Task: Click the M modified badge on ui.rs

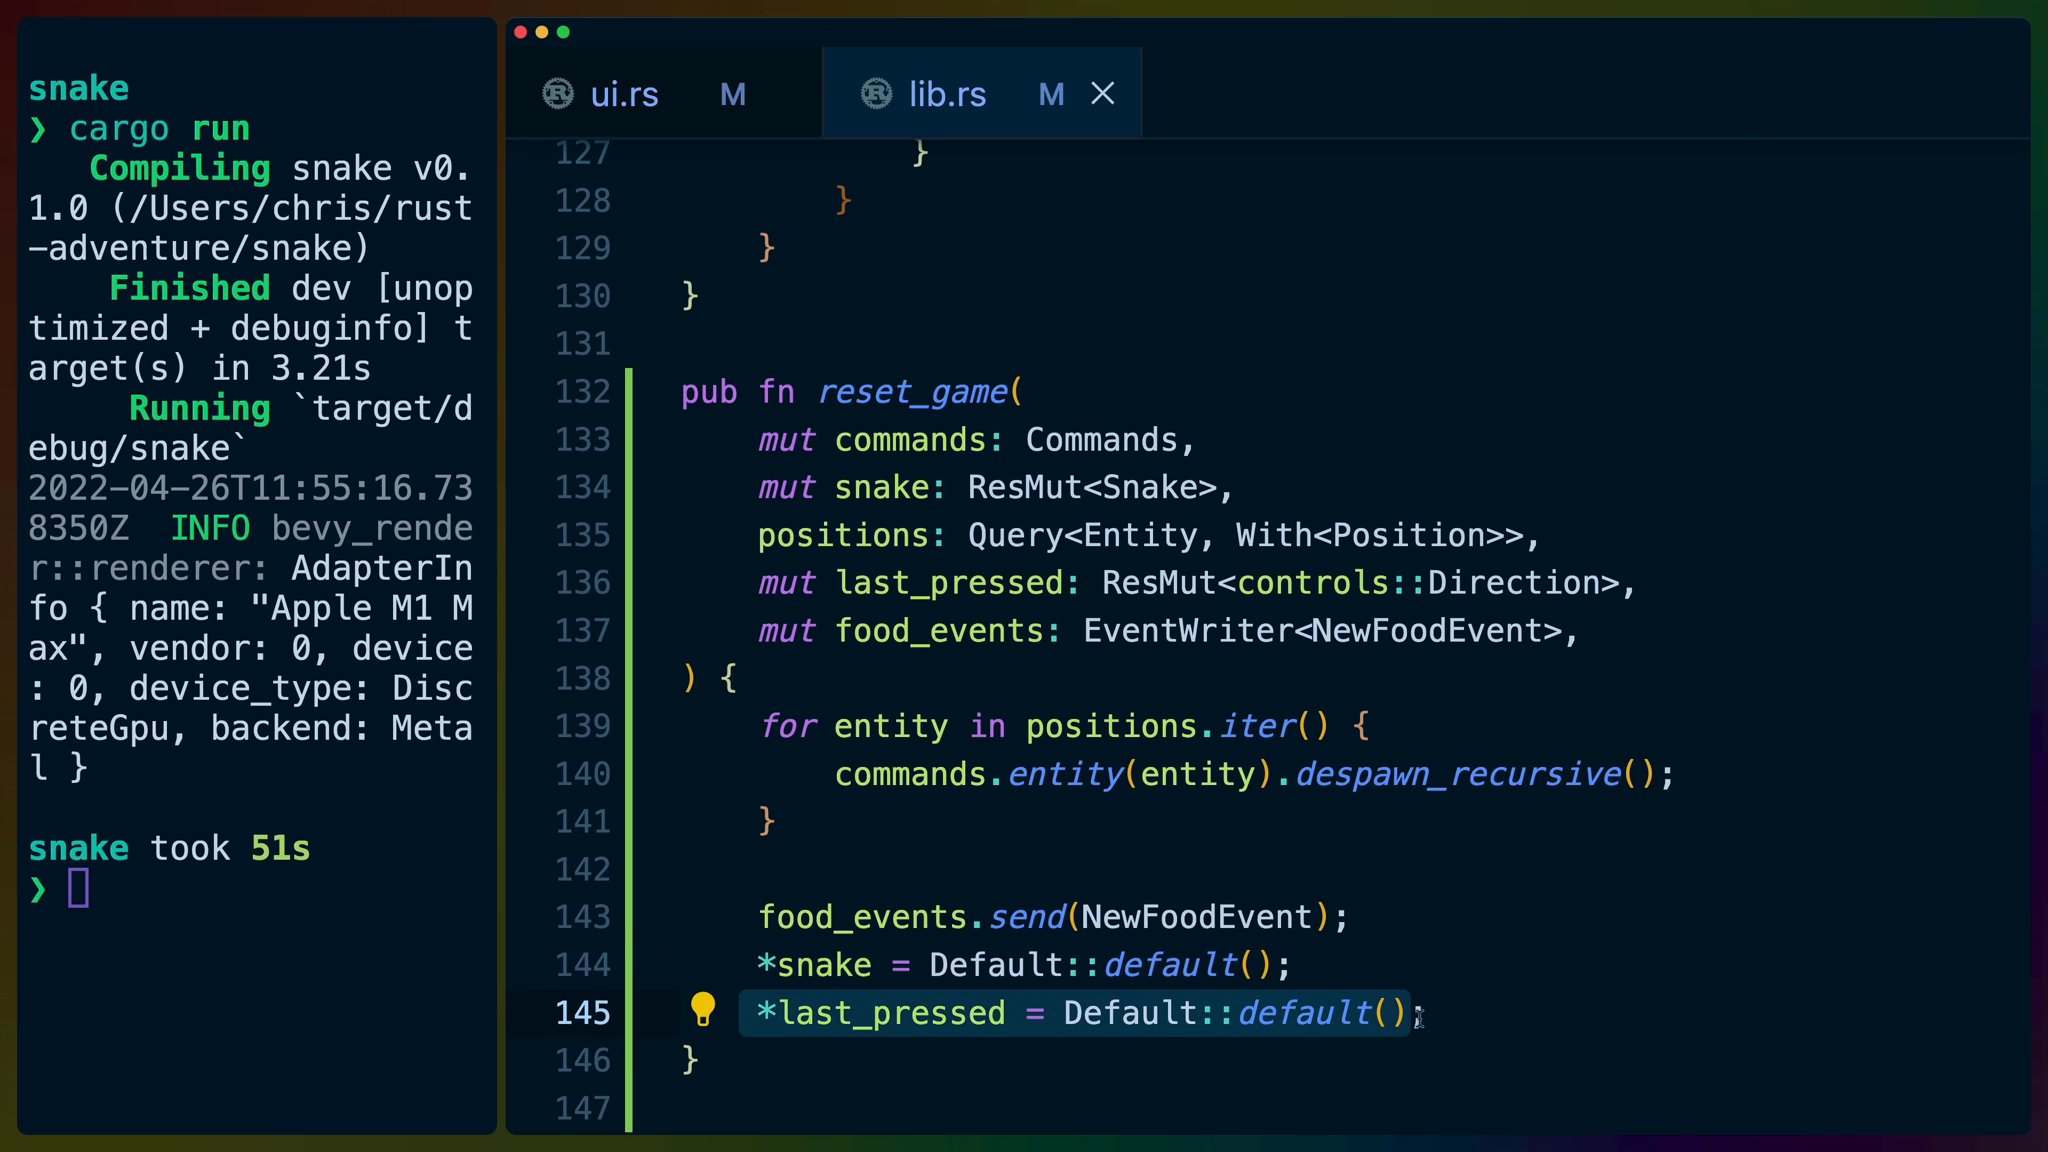Action: tap(733, 94)
